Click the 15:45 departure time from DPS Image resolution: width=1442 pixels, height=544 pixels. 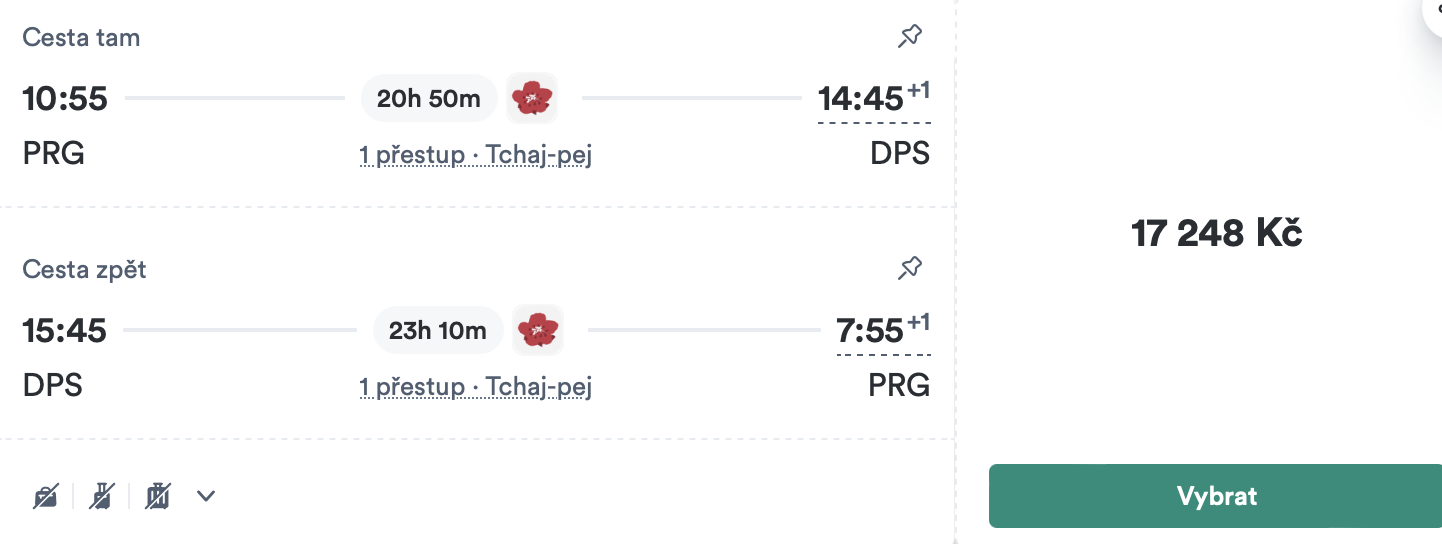pyautogui.click(x=65, y=331)
